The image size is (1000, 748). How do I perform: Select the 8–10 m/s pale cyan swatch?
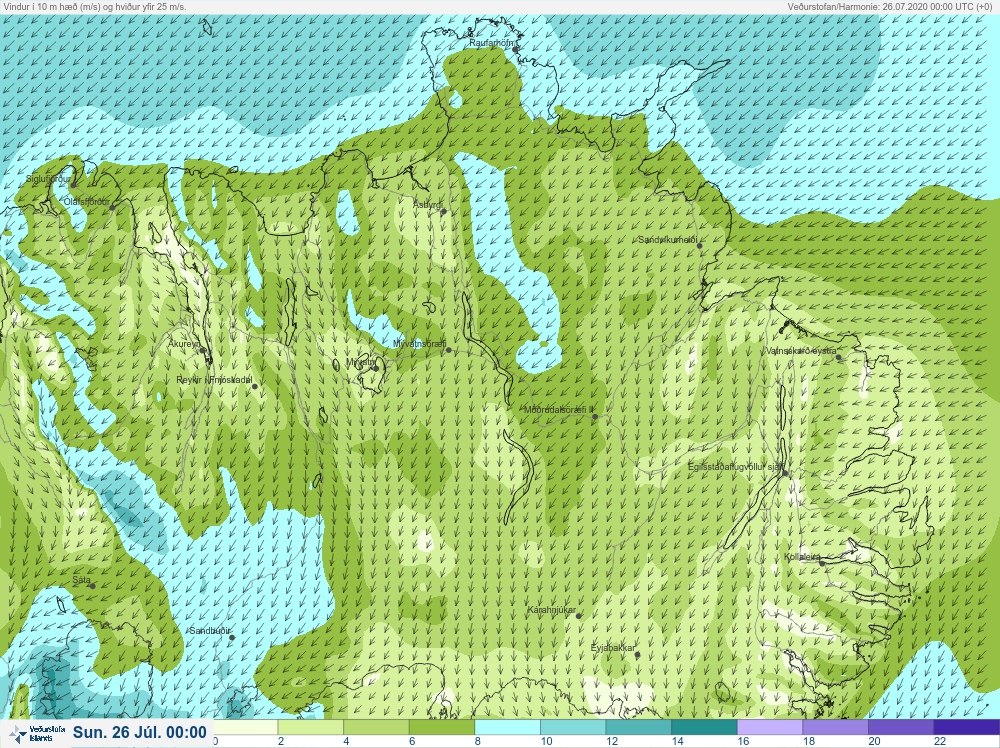508,728
